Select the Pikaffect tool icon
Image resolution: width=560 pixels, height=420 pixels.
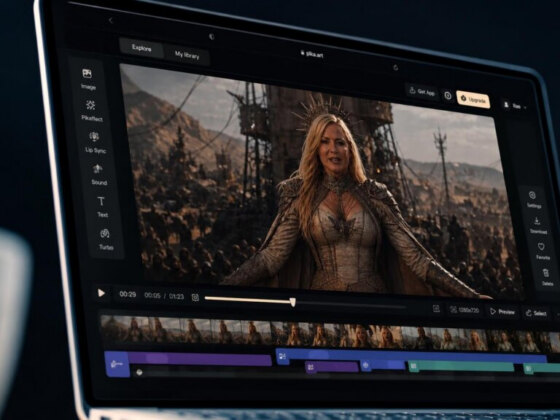tap(91, 110)
